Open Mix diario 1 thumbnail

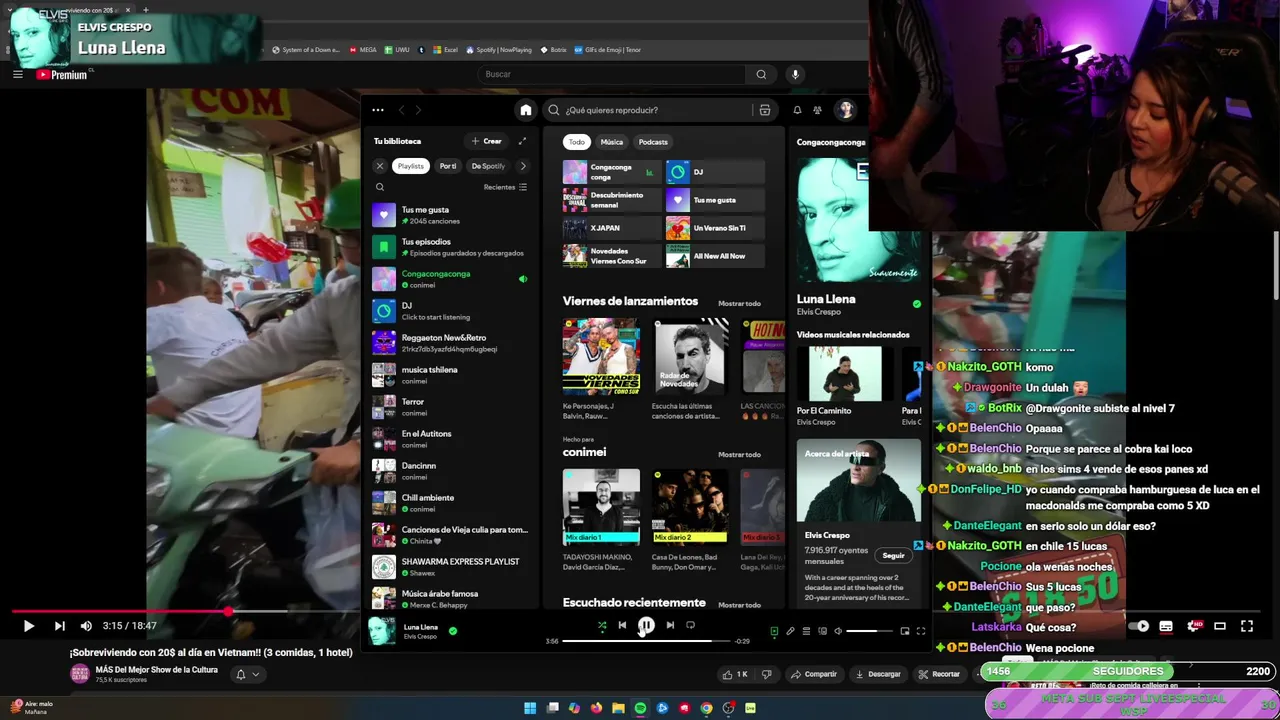[601, 507]
